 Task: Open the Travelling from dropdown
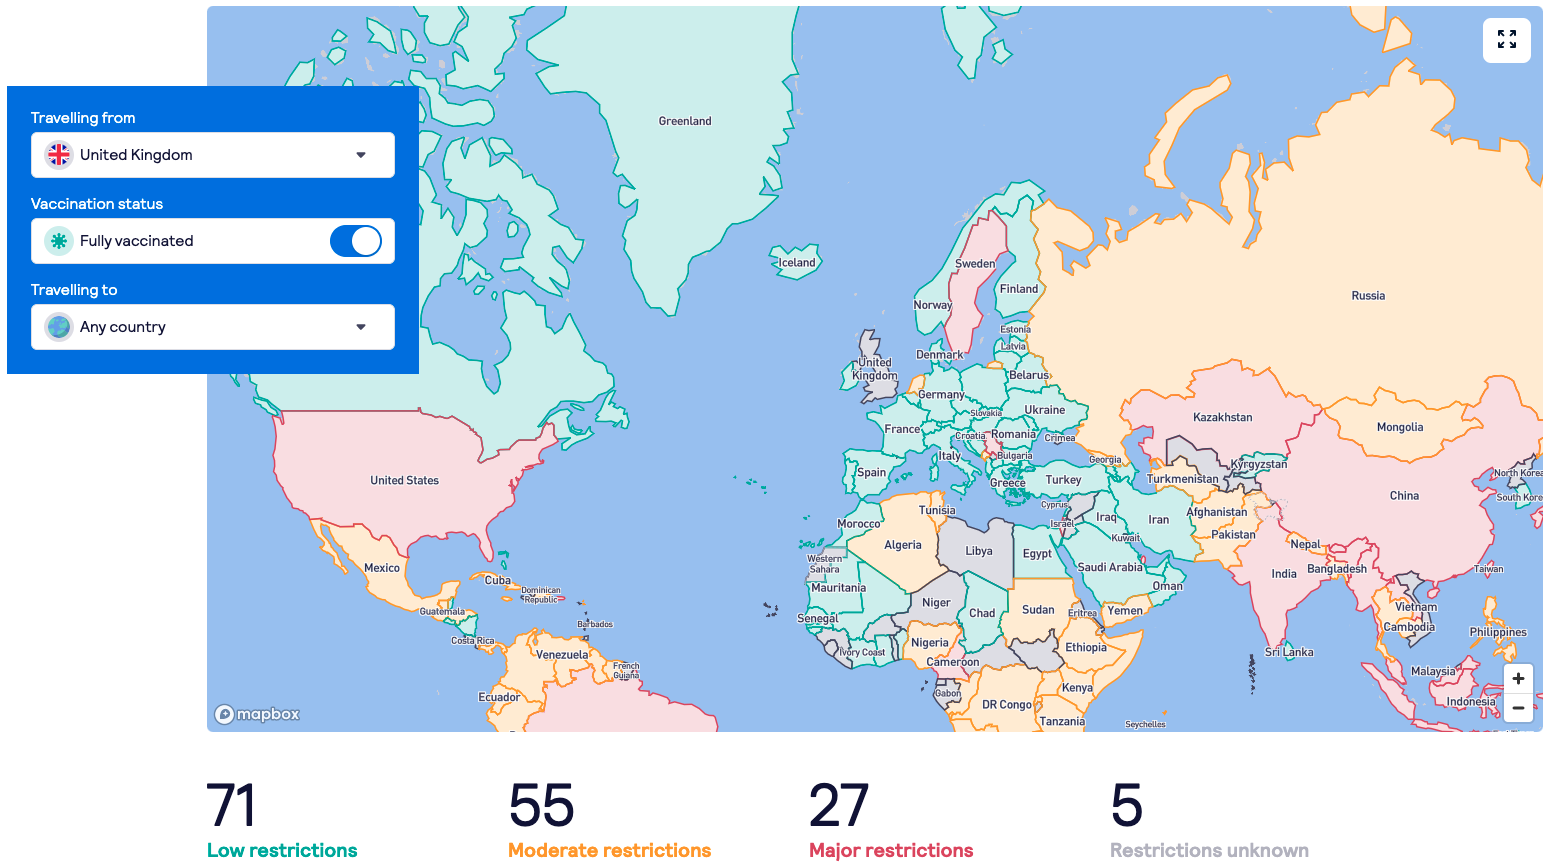pyautogui.click(x=213, y=155)
